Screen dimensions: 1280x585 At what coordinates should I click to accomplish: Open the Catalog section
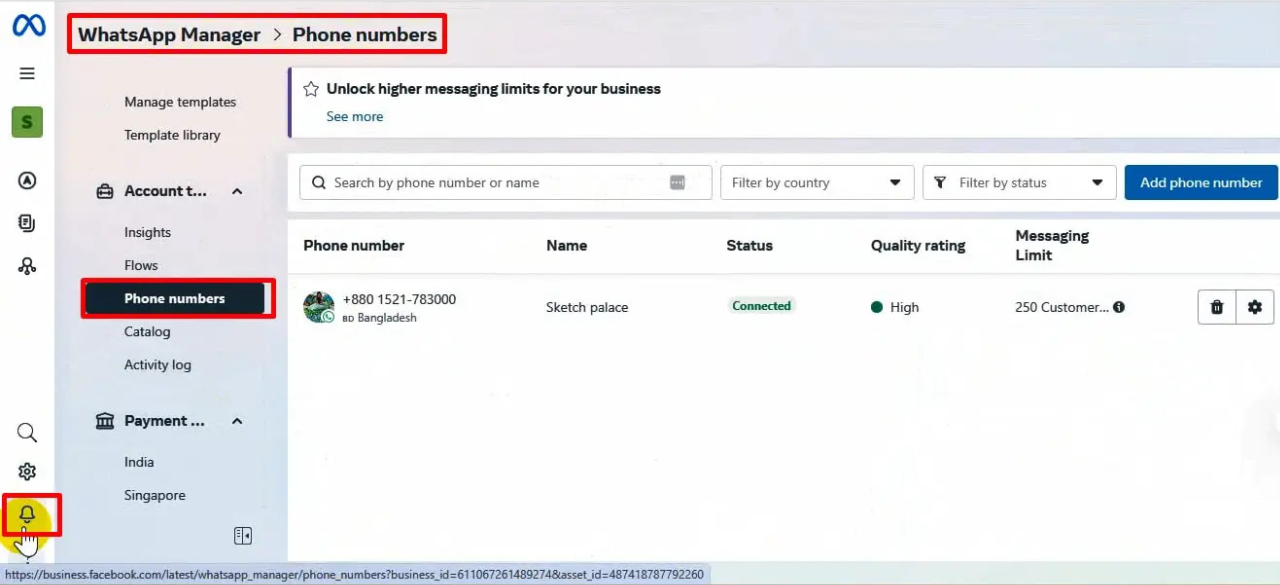pos(147,331)
